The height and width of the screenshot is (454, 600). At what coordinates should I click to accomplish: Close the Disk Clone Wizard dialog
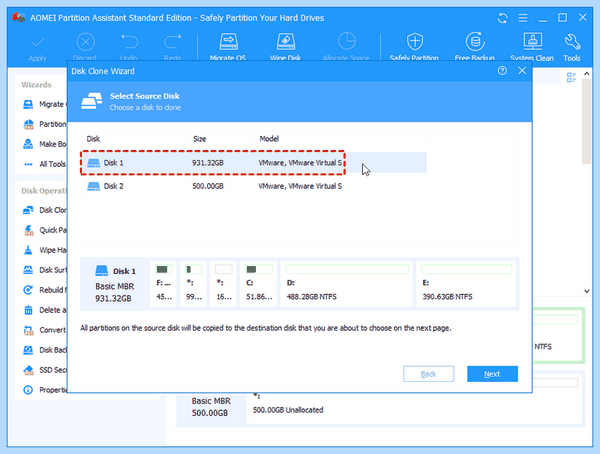click(522, 70)
